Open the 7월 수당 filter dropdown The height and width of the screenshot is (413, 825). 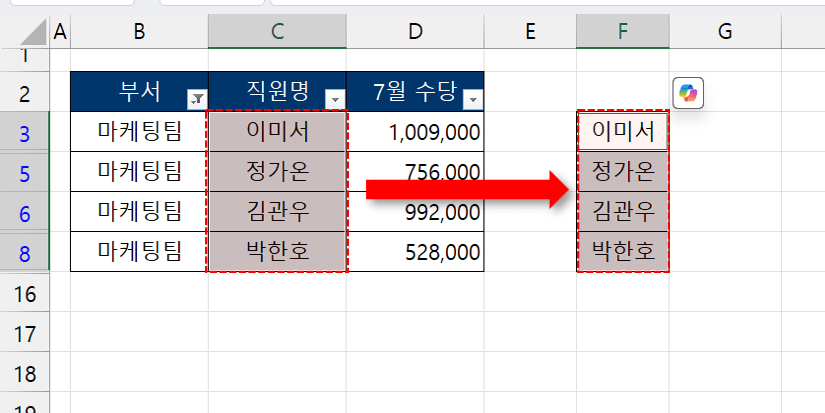473,99
